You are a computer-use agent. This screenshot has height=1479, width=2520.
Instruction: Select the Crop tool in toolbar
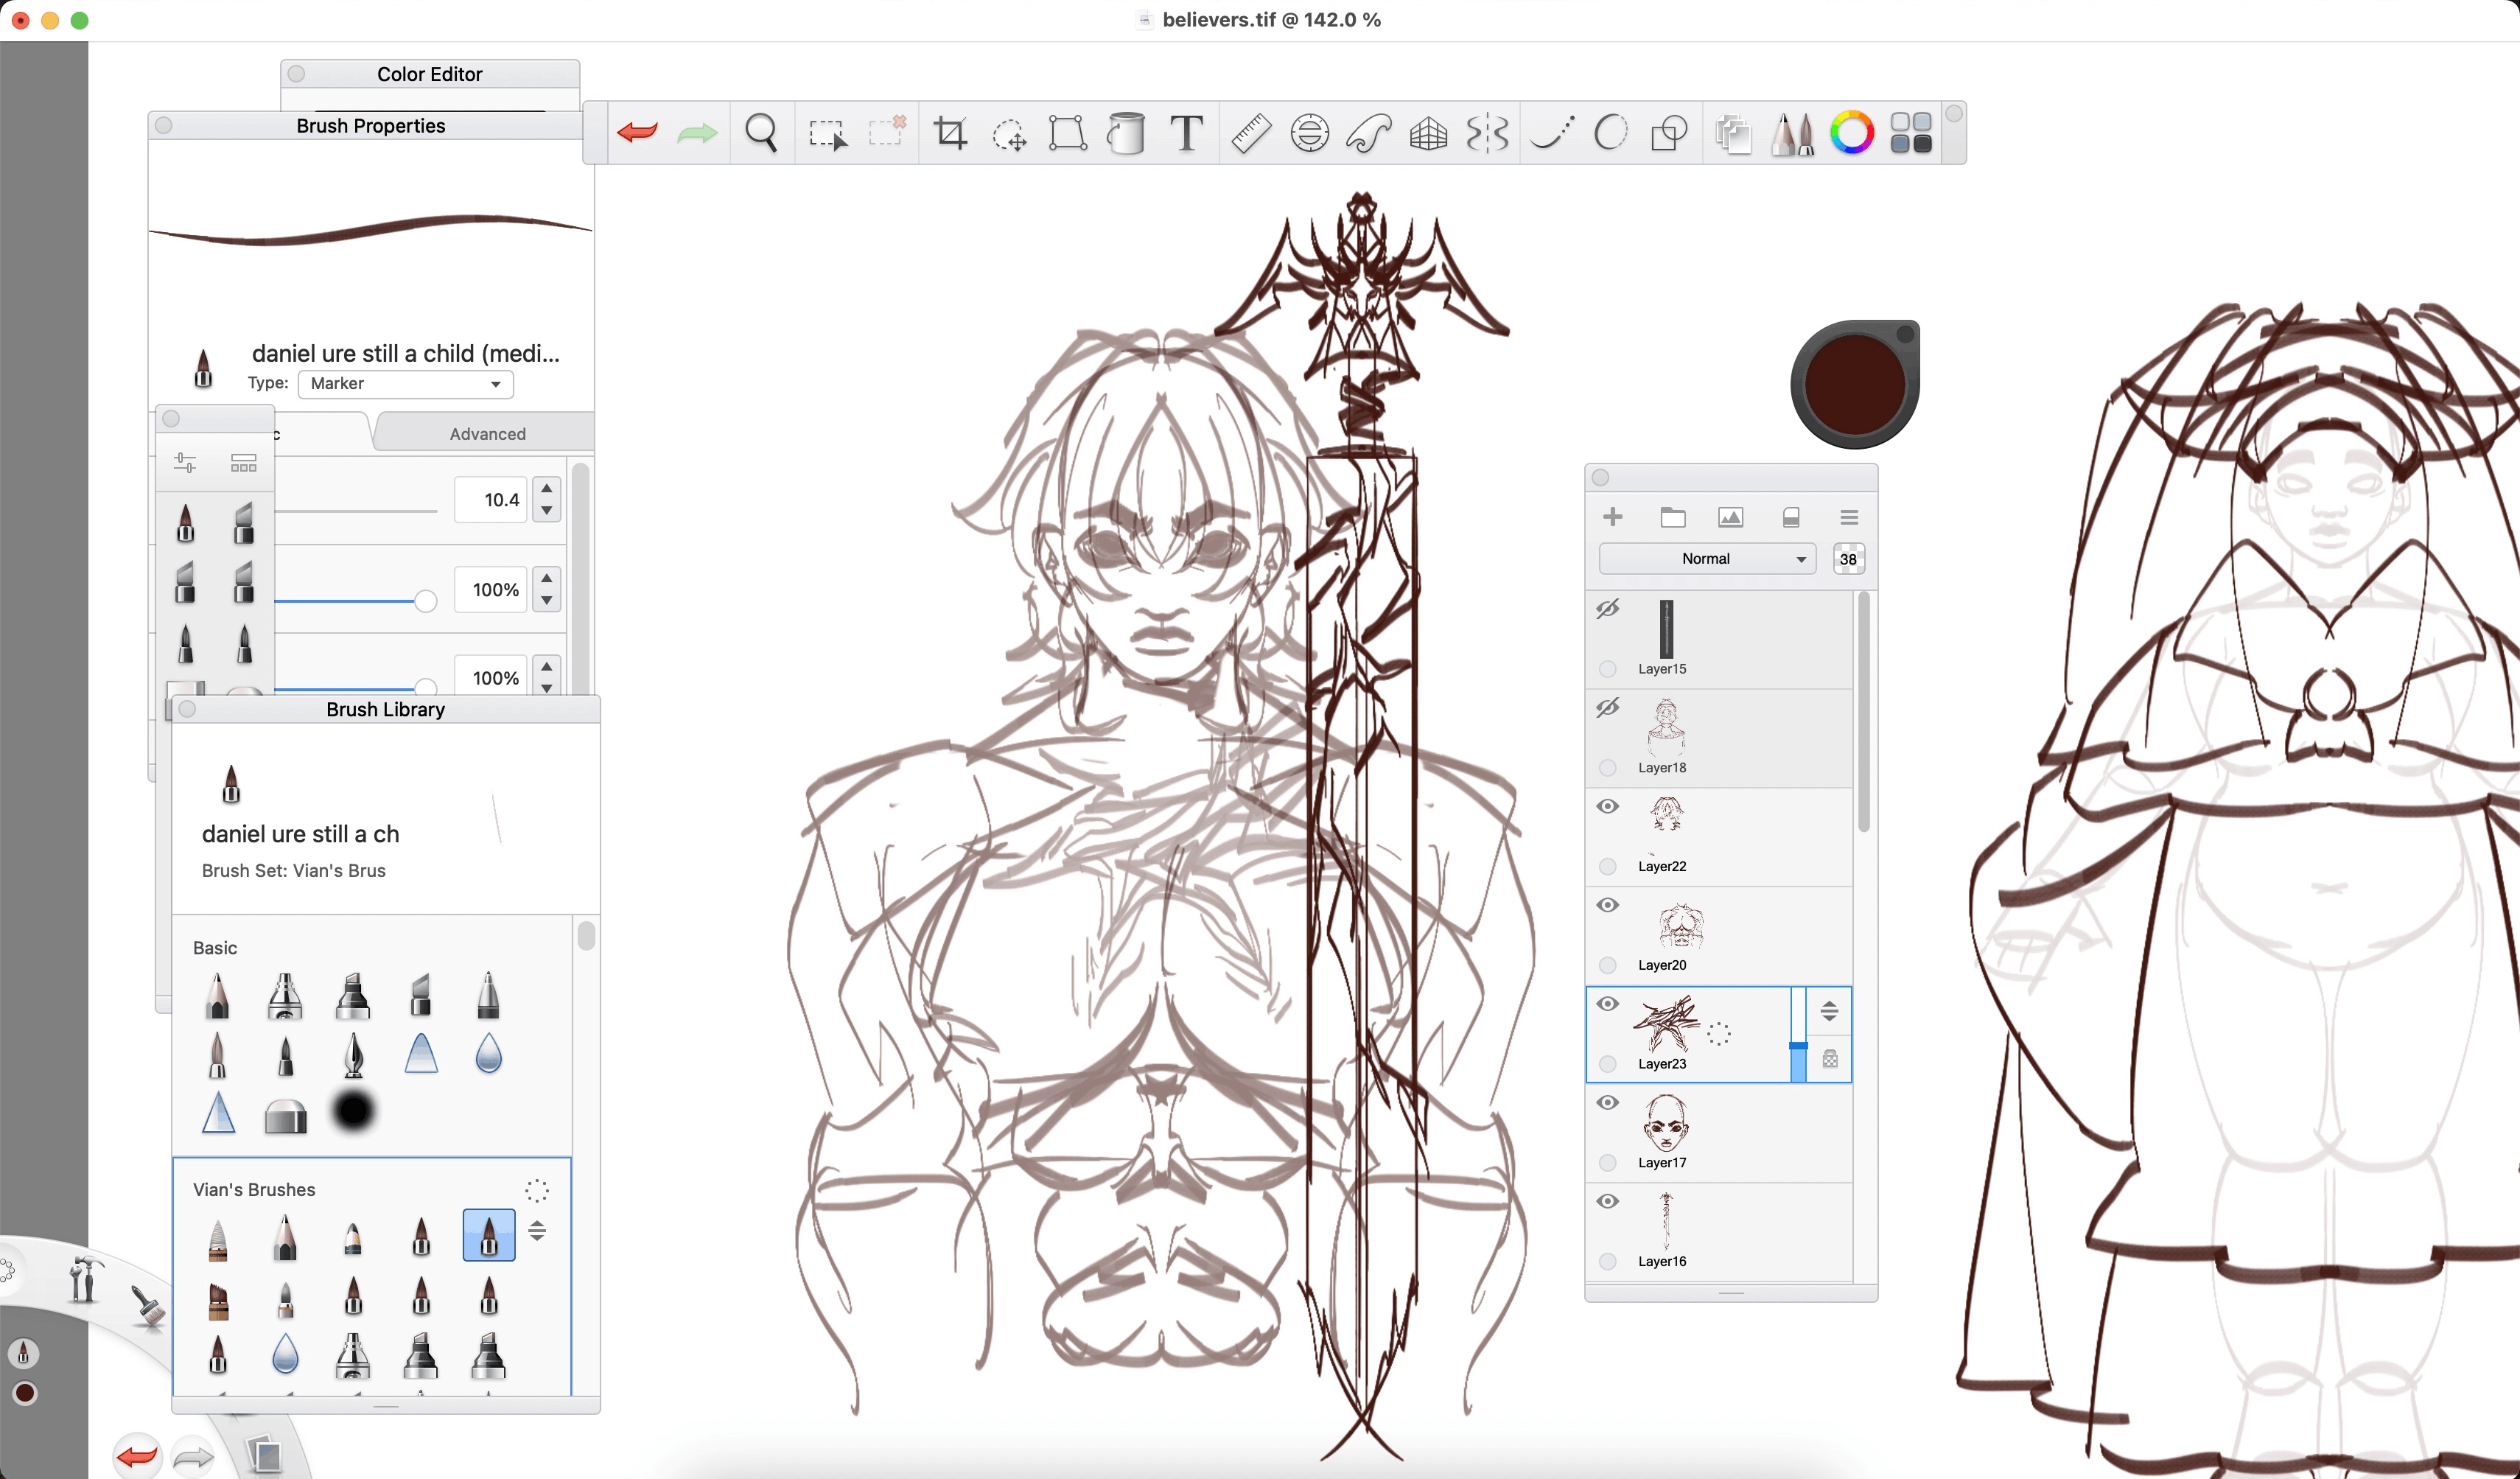pos(949,133)
